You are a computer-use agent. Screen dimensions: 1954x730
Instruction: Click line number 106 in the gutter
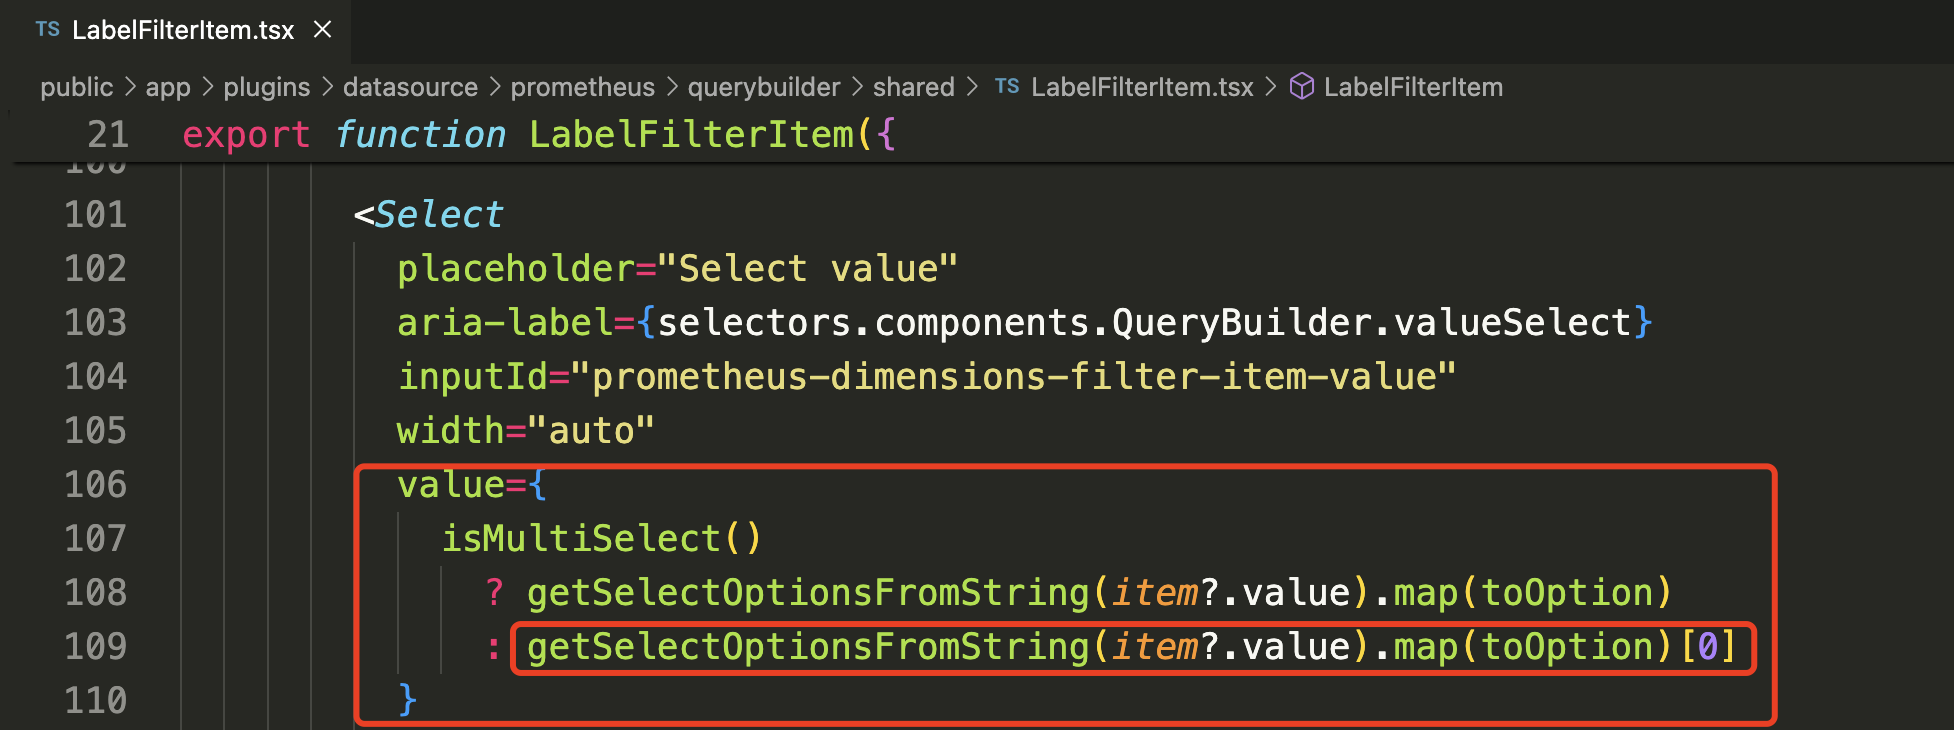95,484
